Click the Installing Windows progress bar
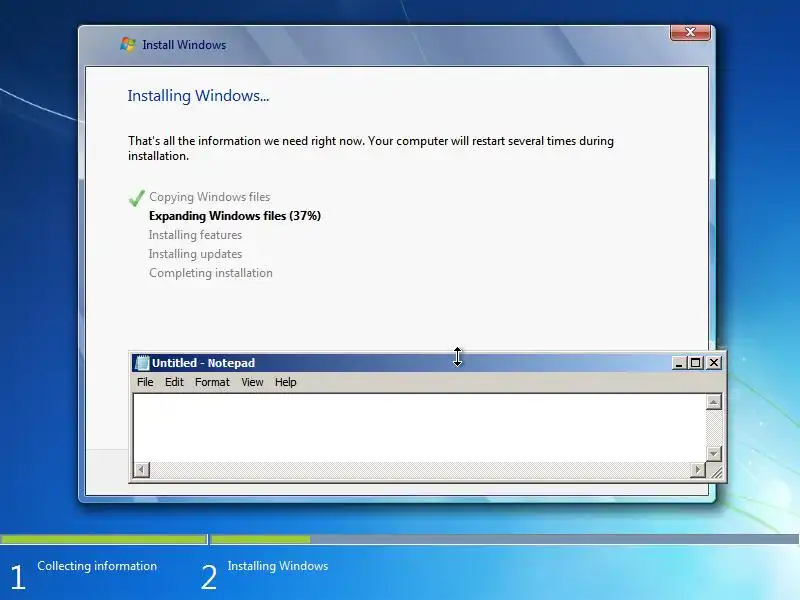800x600 pixels. 505,539
